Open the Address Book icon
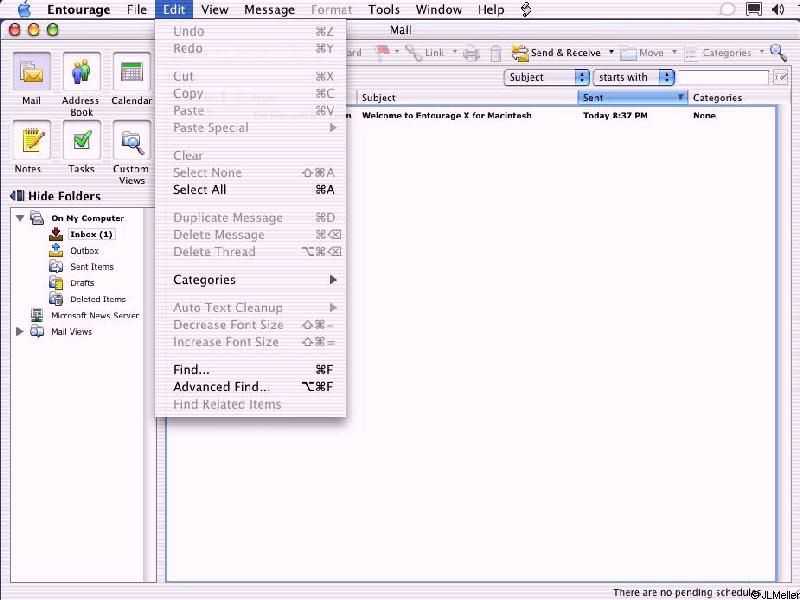The image size is (800, 600). tap(81, 72)
